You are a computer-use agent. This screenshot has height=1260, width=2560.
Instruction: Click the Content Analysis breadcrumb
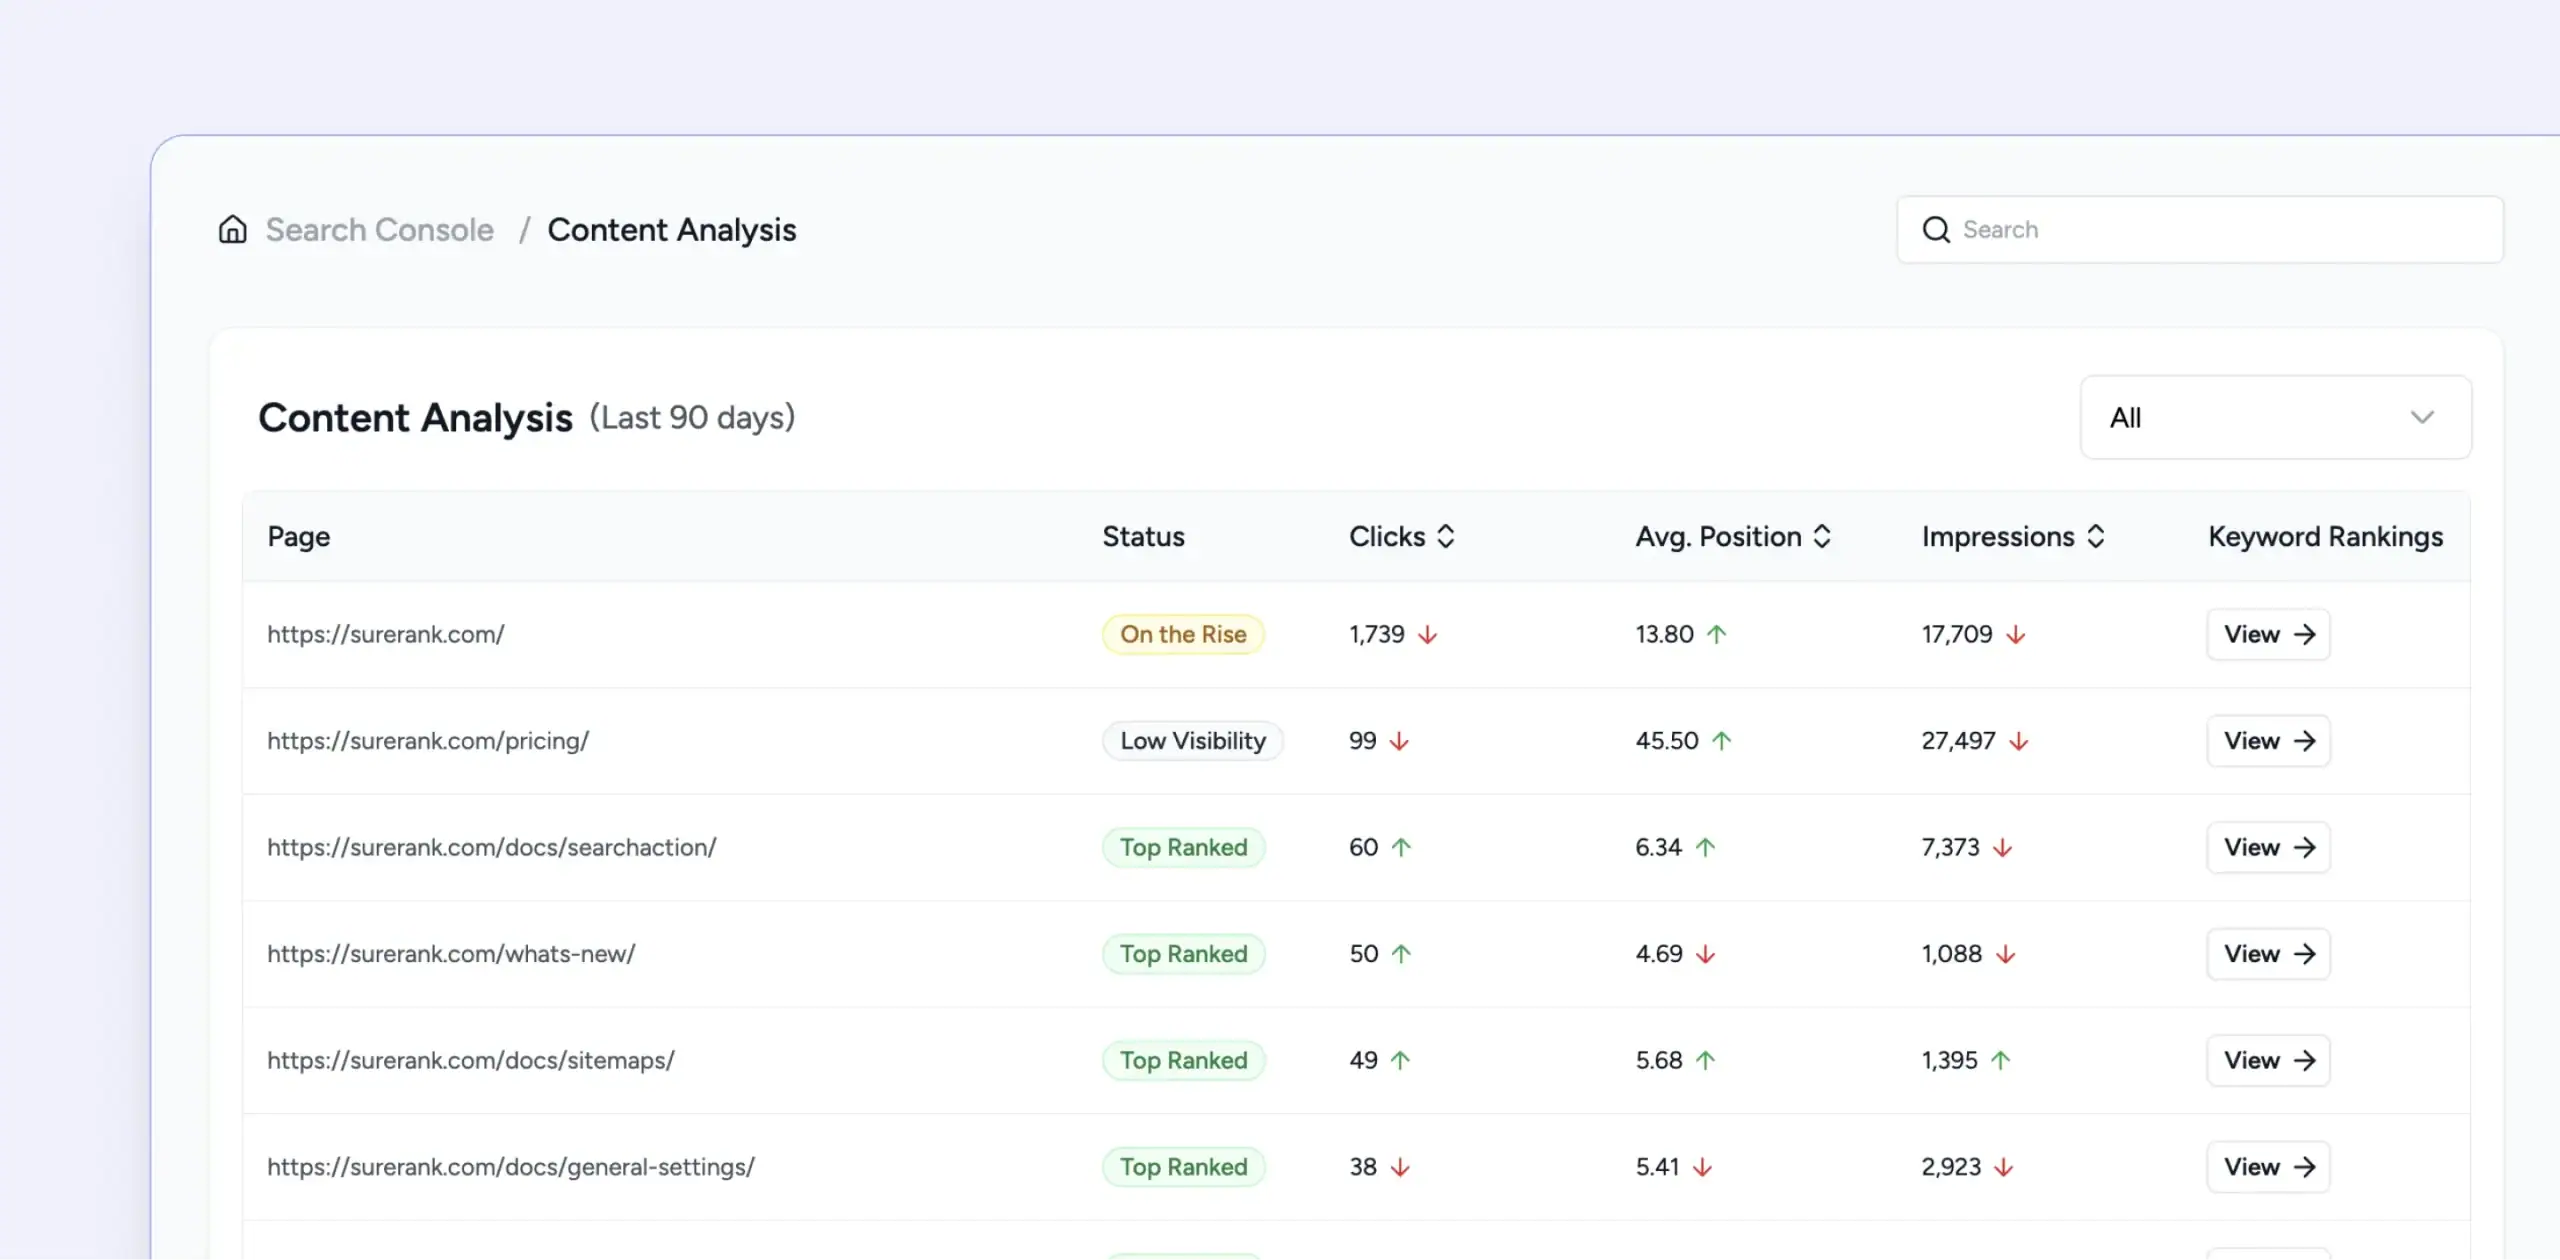coord(671,230)
